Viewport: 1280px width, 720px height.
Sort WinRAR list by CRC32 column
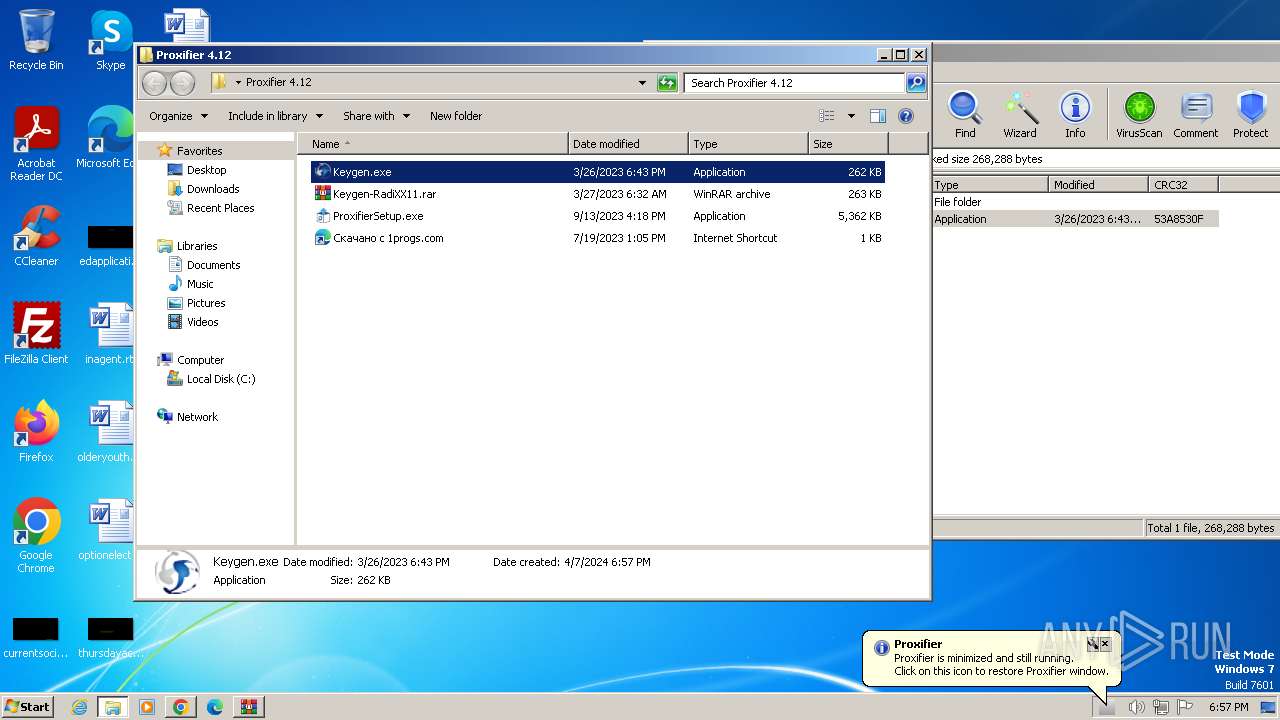point(1183,185)
